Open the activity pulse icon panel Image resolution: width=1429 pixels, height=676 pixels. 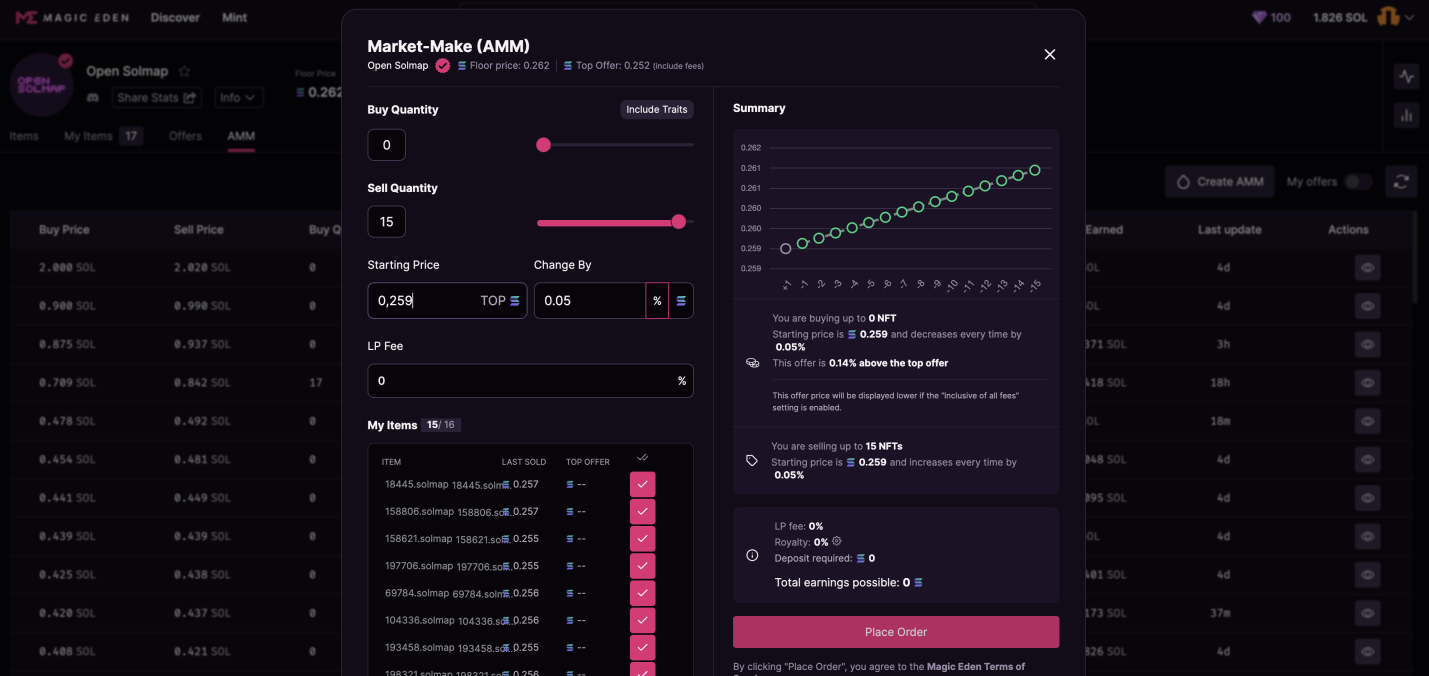click(1406, 76)
